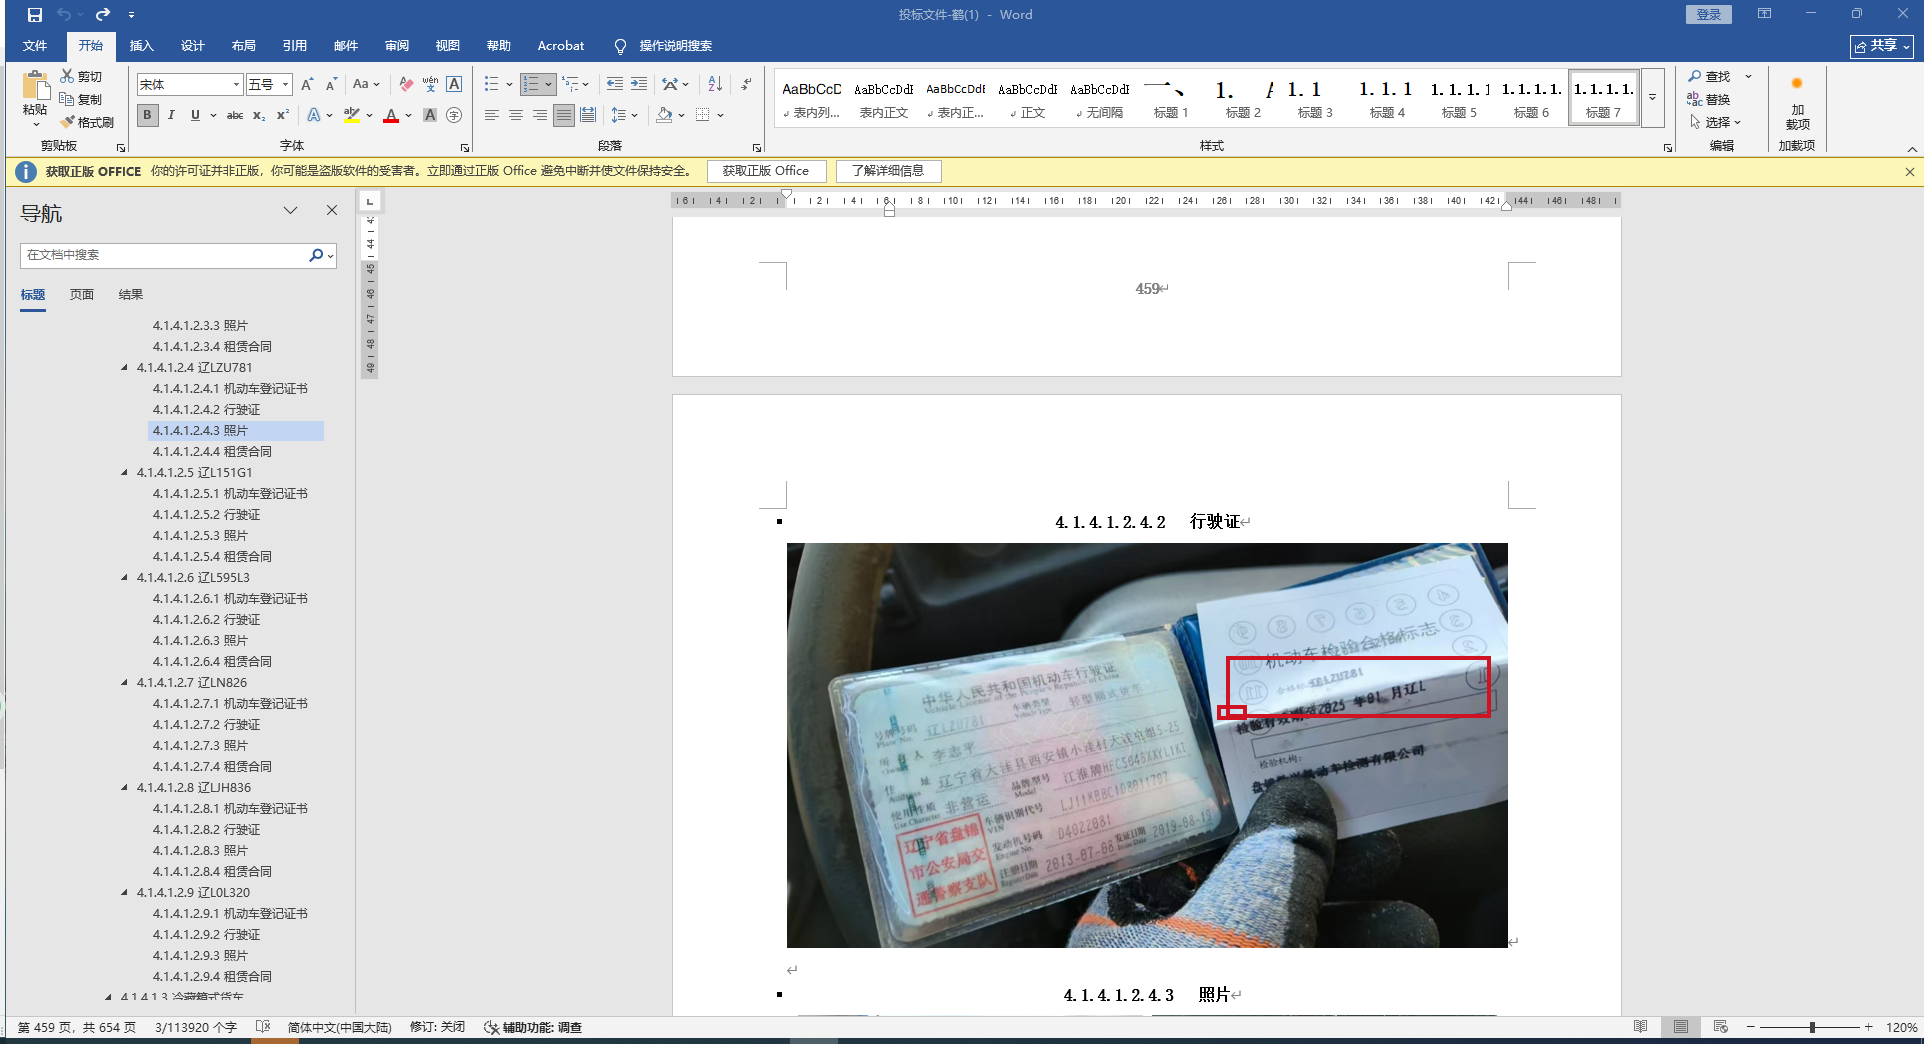Increase font size with grow icon
Viewport: 1924px width, 1044px height.
pos(307,85)
